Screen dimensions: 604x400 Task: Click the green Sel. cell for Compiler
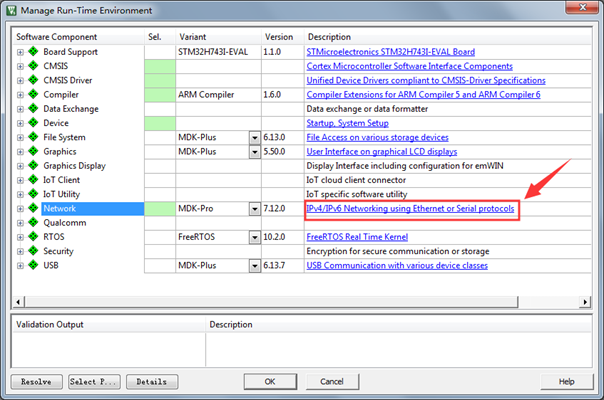pyautogui.click(x=160, y=94)
